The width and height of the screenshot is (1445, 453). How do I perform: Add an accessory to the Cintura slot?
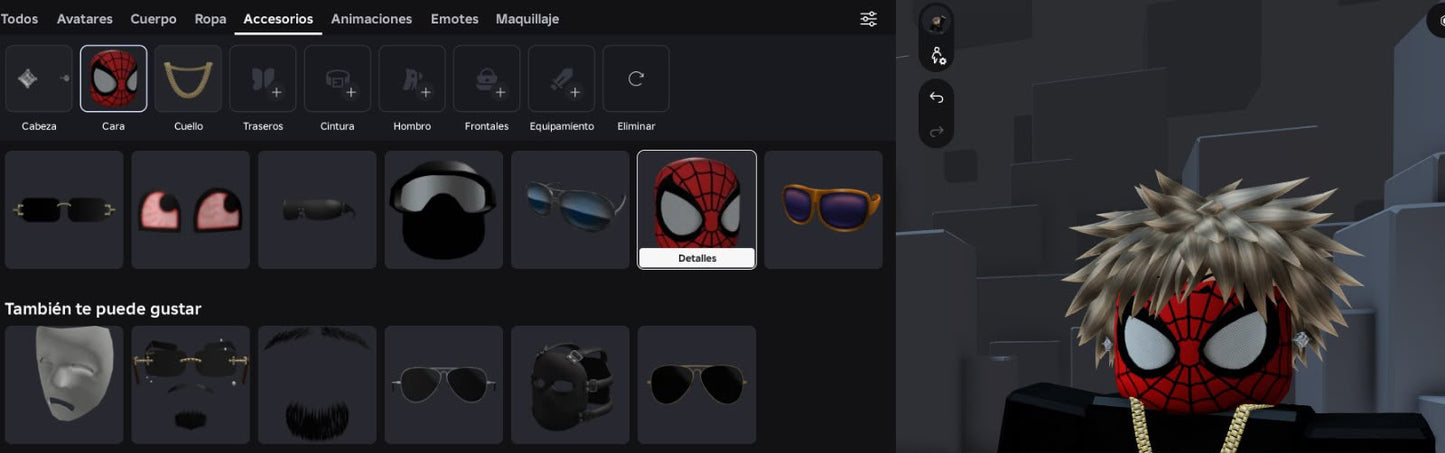[337, 78]
